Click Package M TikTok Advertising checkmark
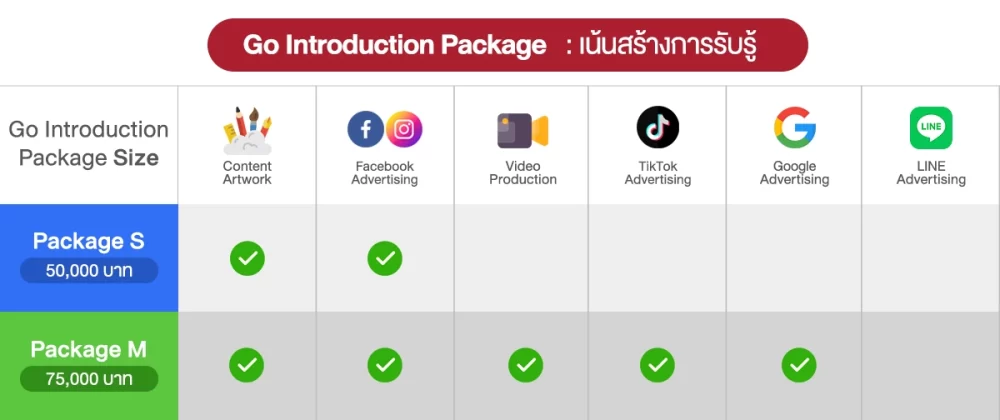1000x420 pixels. 657,365
